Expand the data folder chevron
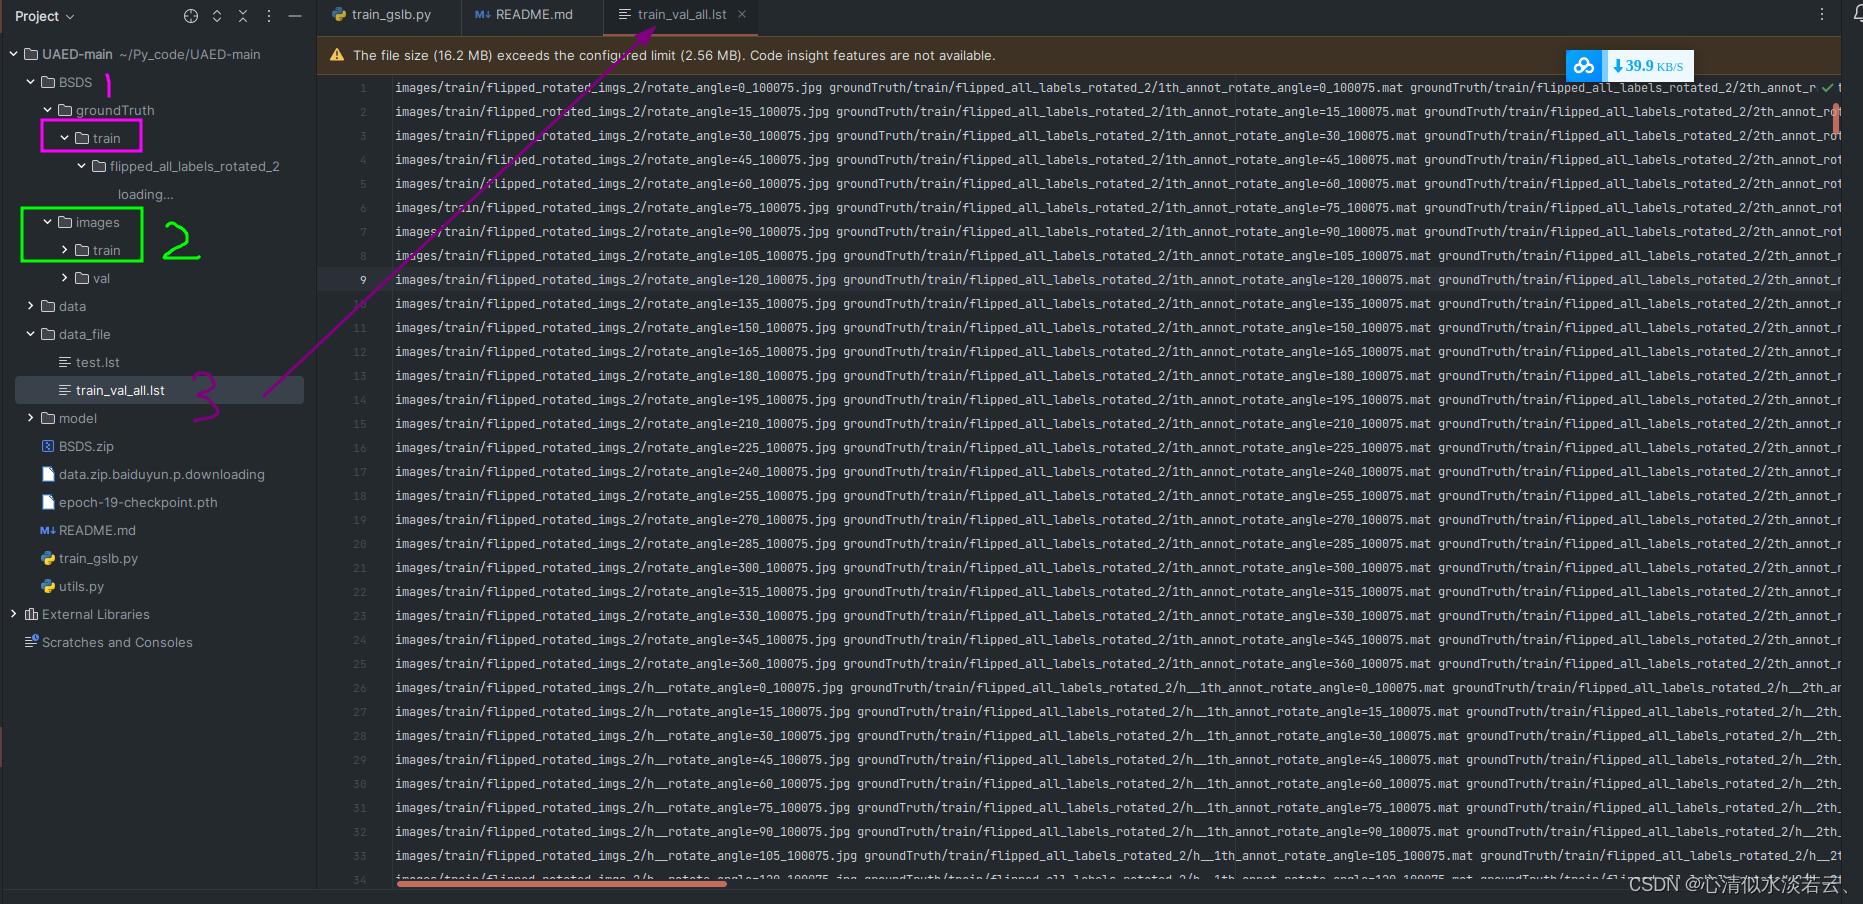 [x=31, y=306]
